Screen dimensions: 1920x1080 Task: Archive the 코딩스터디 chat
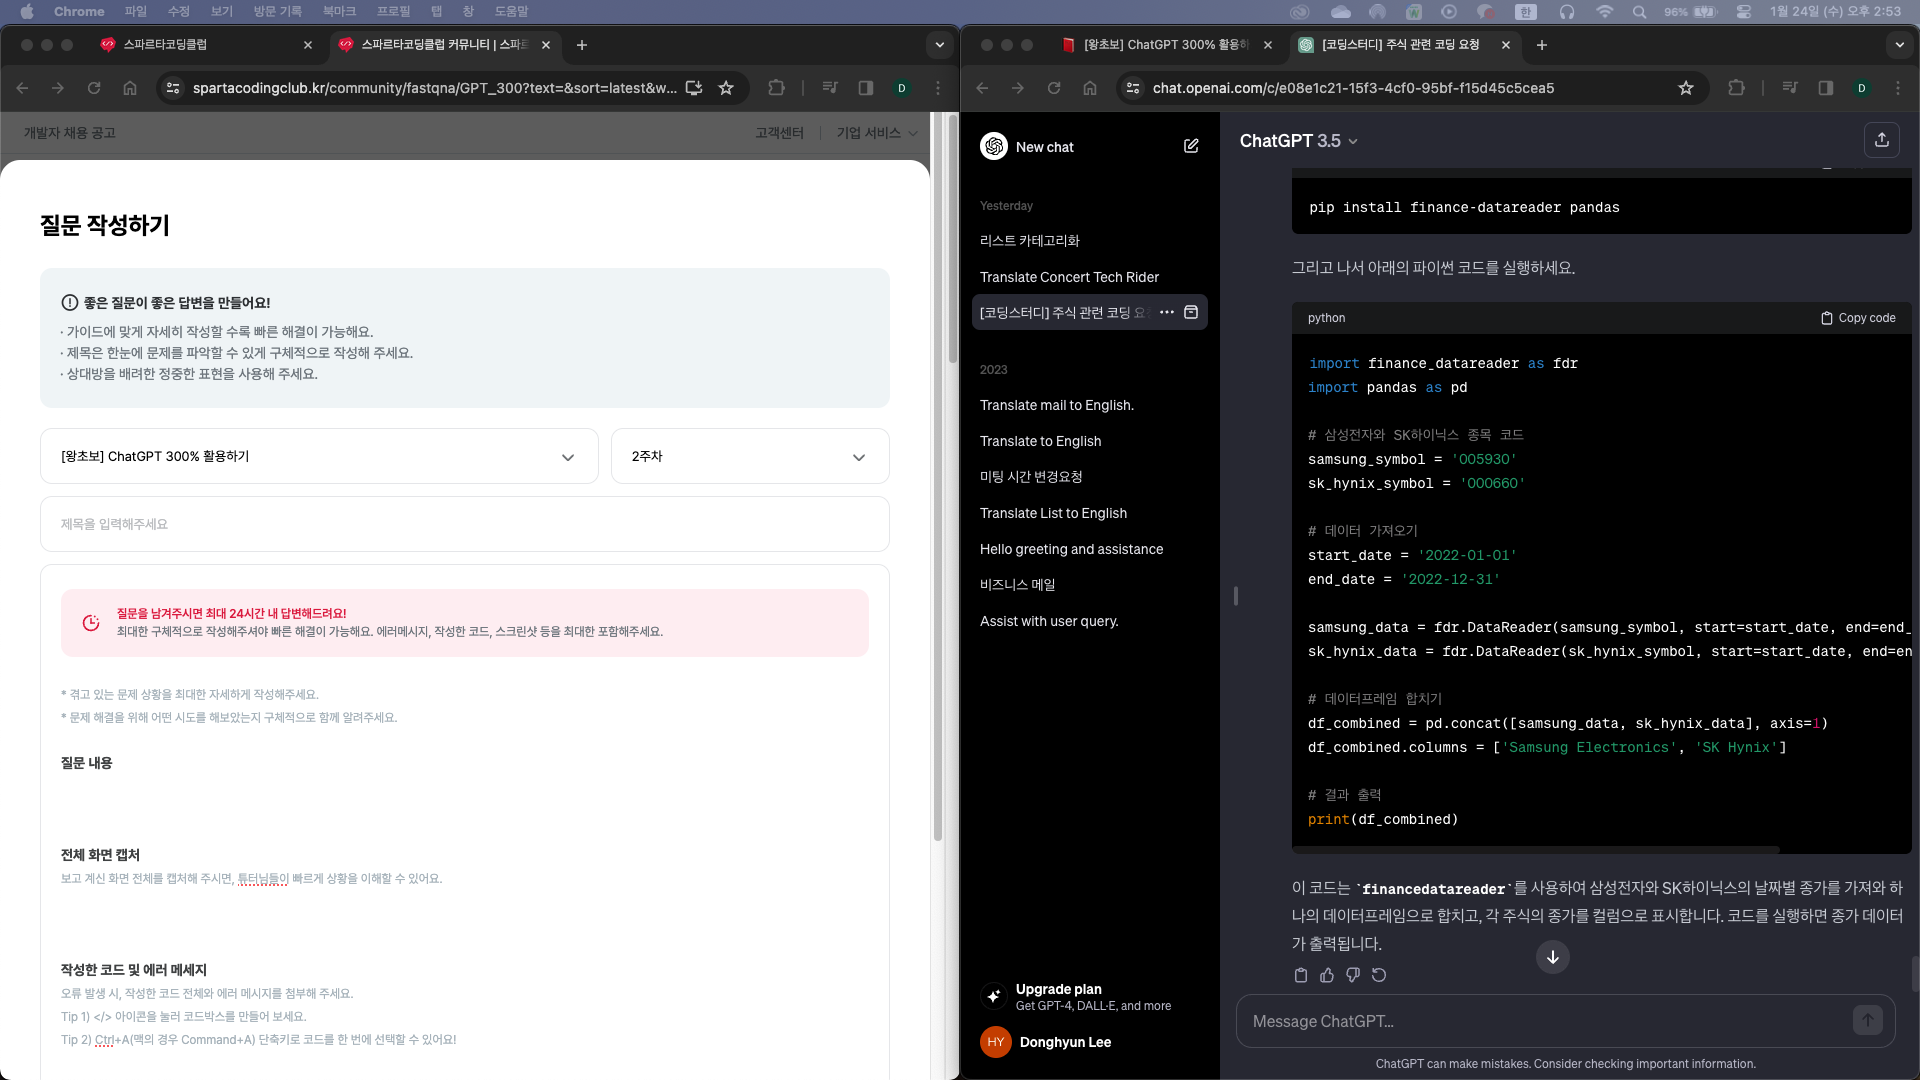(x=1191, y=312)
